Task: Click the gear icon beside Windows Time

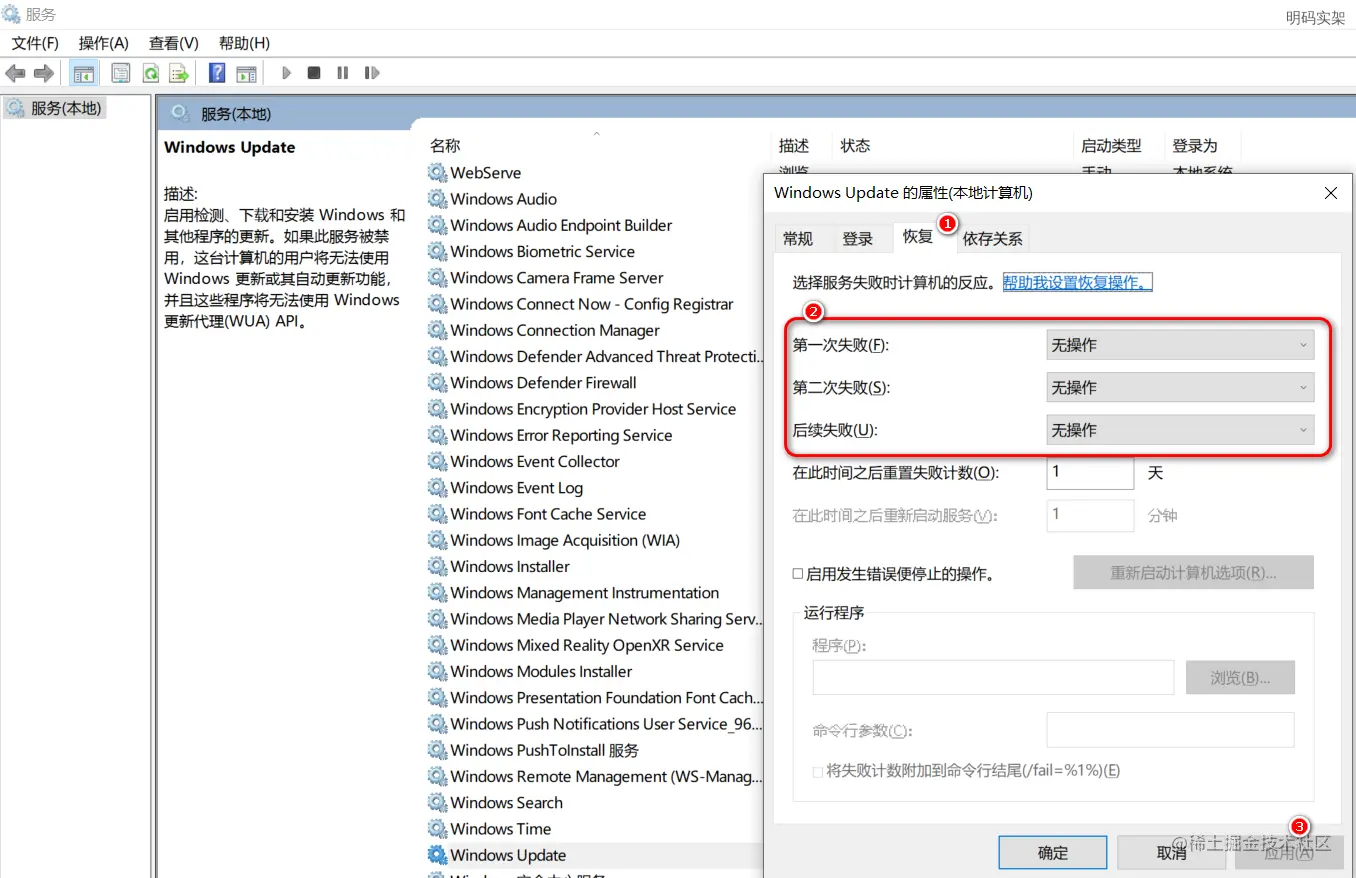Action: [437, 829]
